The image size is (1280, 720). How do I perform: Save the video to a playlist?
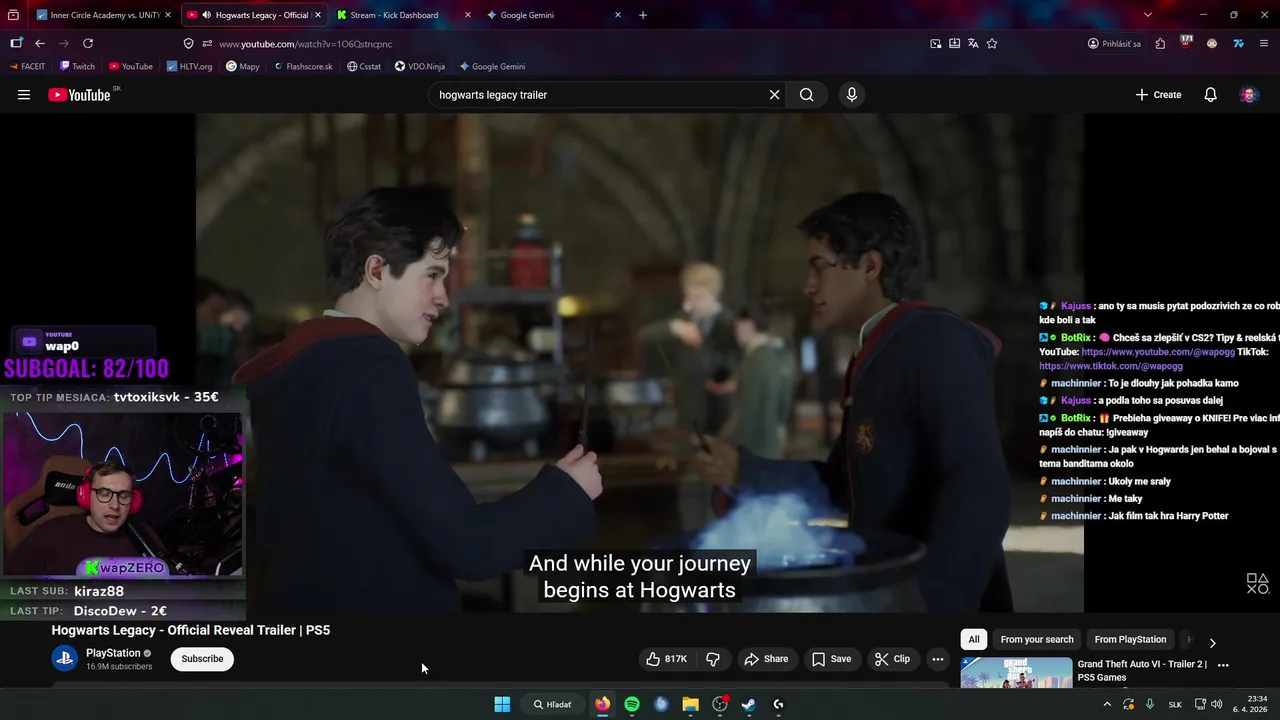click(x=831, y=659)
